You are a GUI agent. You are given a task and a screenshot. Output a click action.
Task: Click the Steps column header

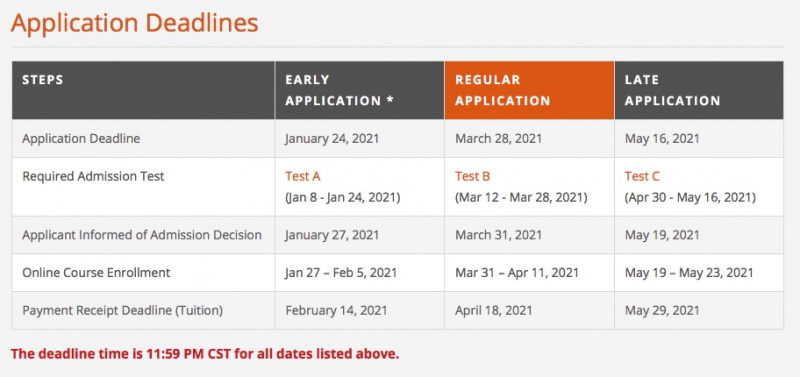tap(143, 90)
